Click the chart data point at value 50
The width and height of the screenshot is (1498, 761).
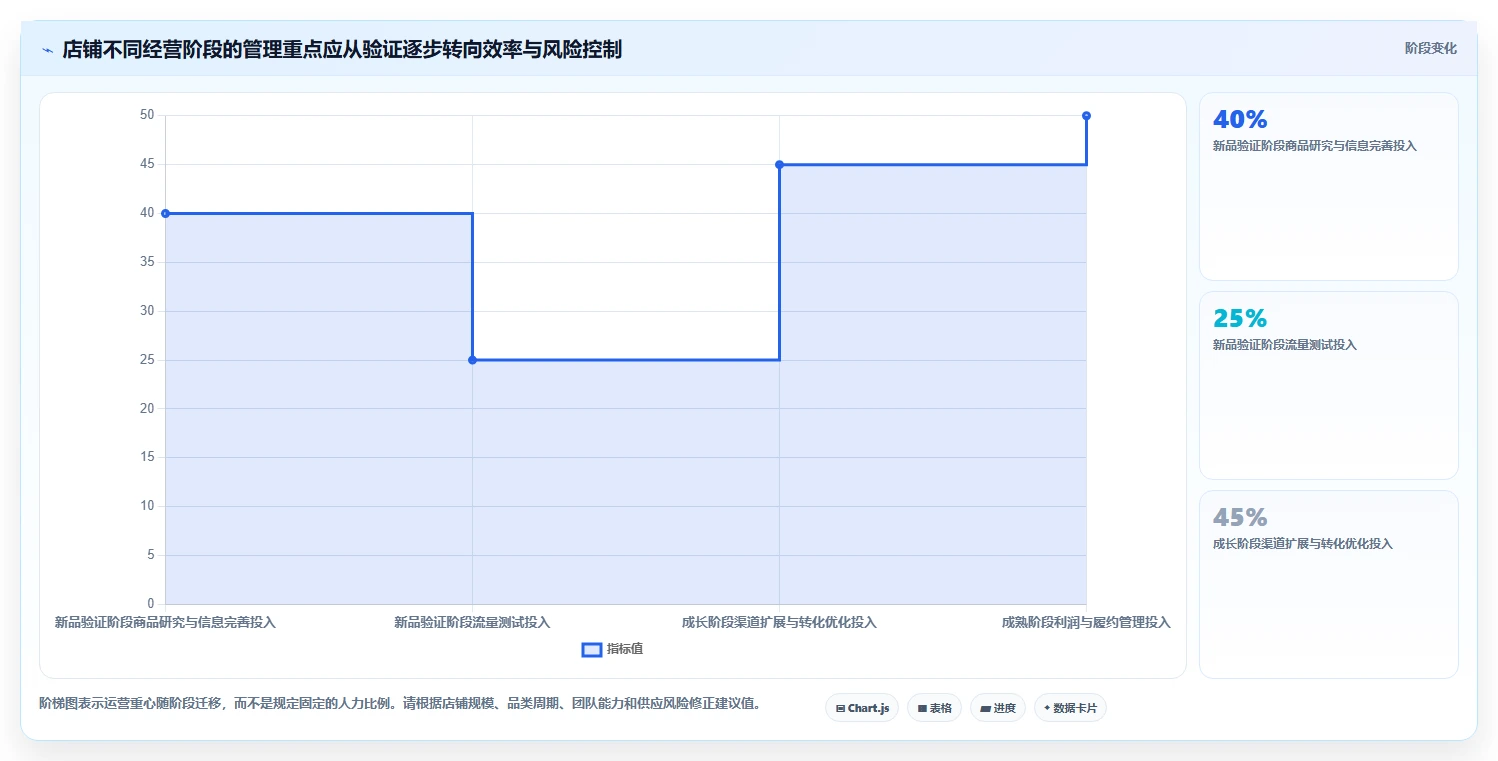coord(1086,116)
